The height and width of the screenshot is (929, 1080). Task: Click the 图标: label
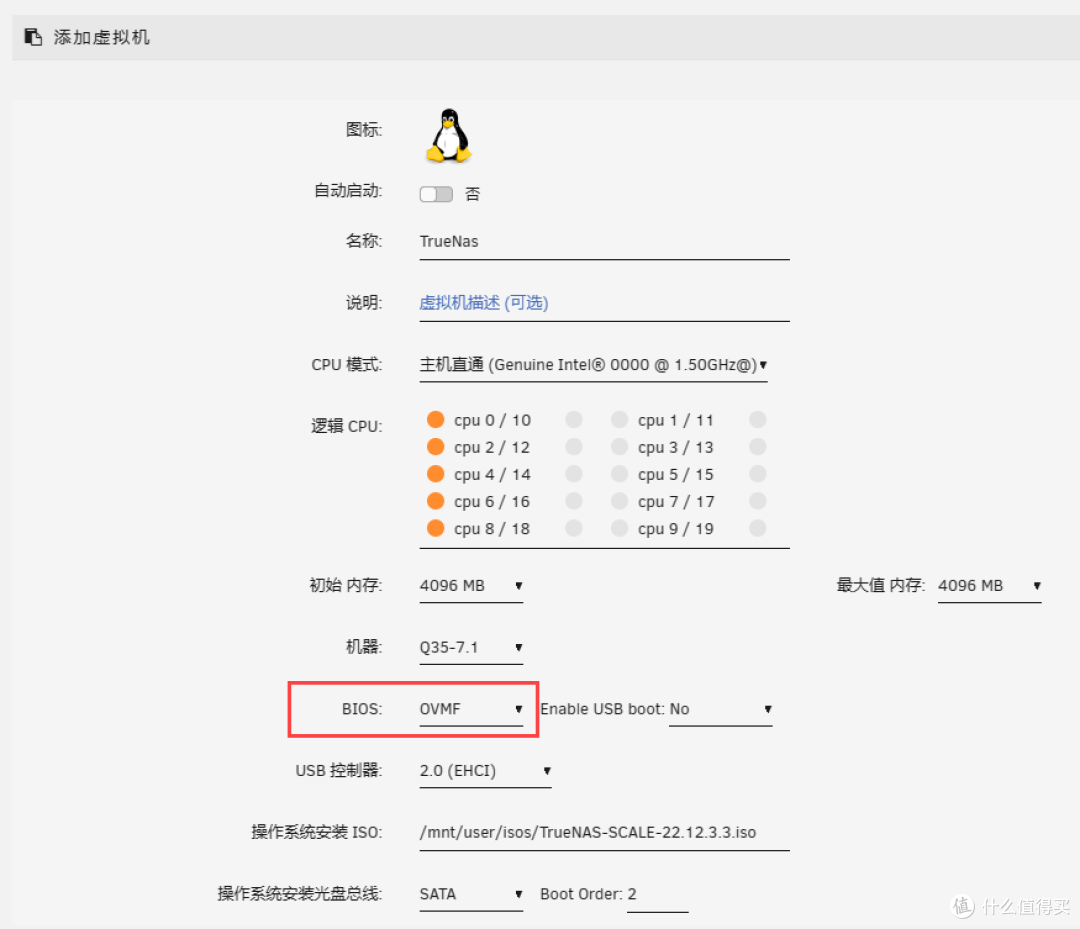coord(364,129)
